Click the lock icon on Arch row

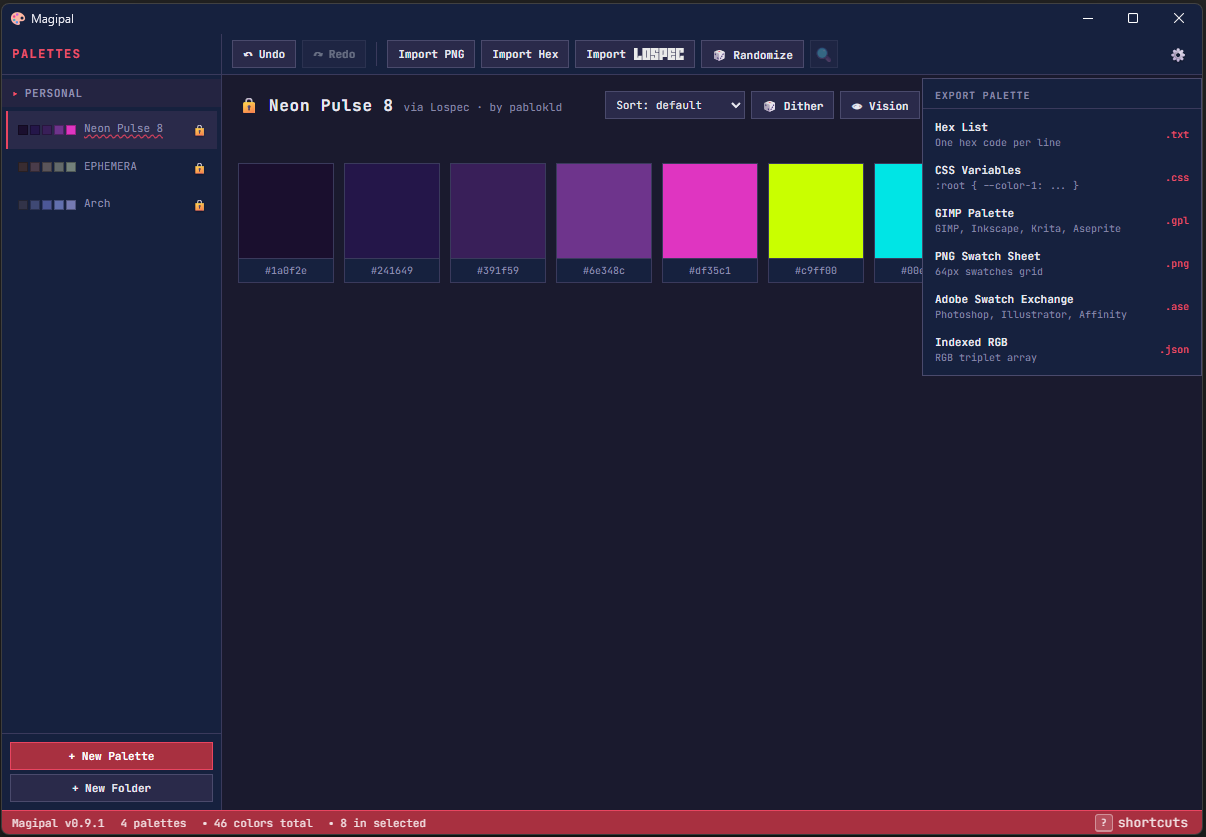pyautogui.click(x=199, y=205)
